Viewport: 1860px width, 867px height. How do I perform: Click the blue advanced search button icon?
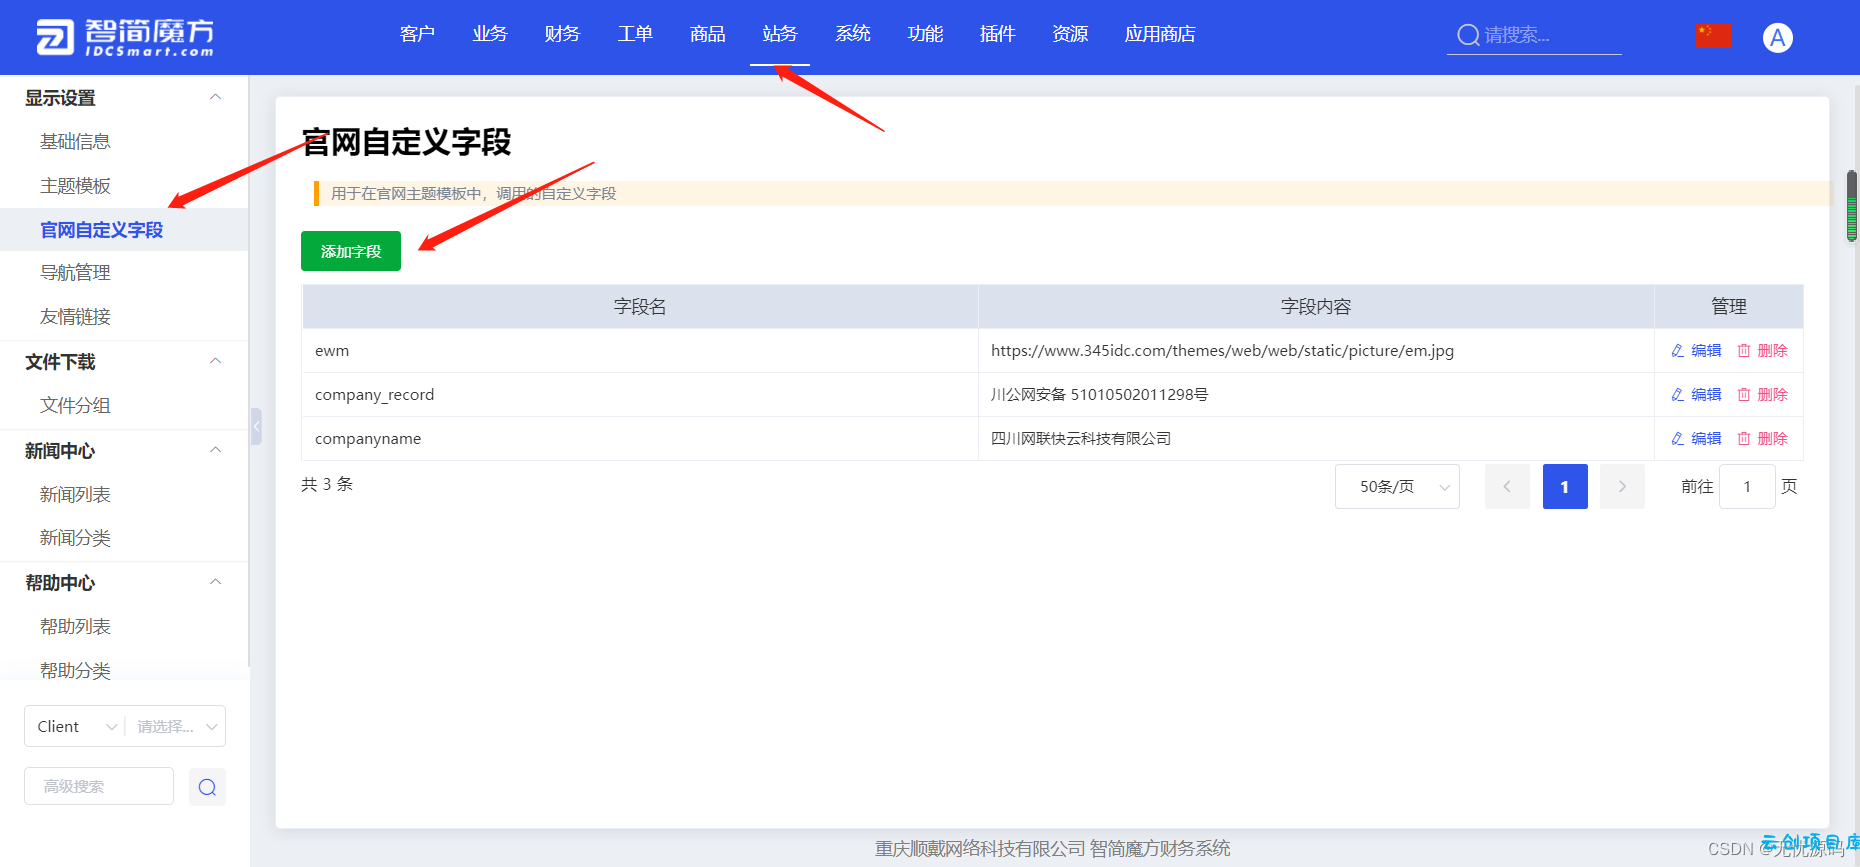pos(207,787)
